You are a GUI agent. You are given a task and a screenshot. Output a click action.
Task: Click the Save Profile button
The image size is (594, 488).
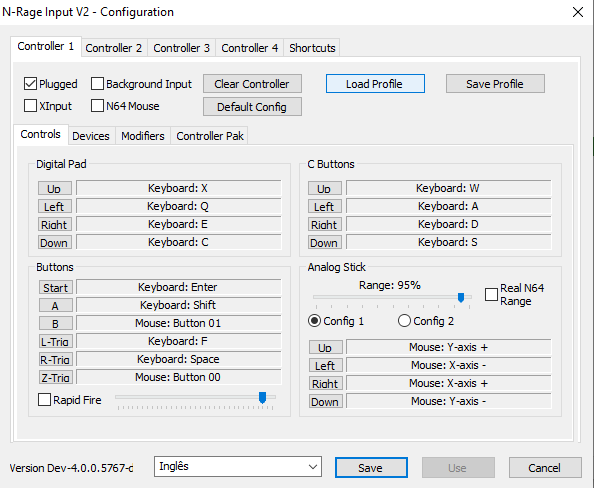click(495, 84)
